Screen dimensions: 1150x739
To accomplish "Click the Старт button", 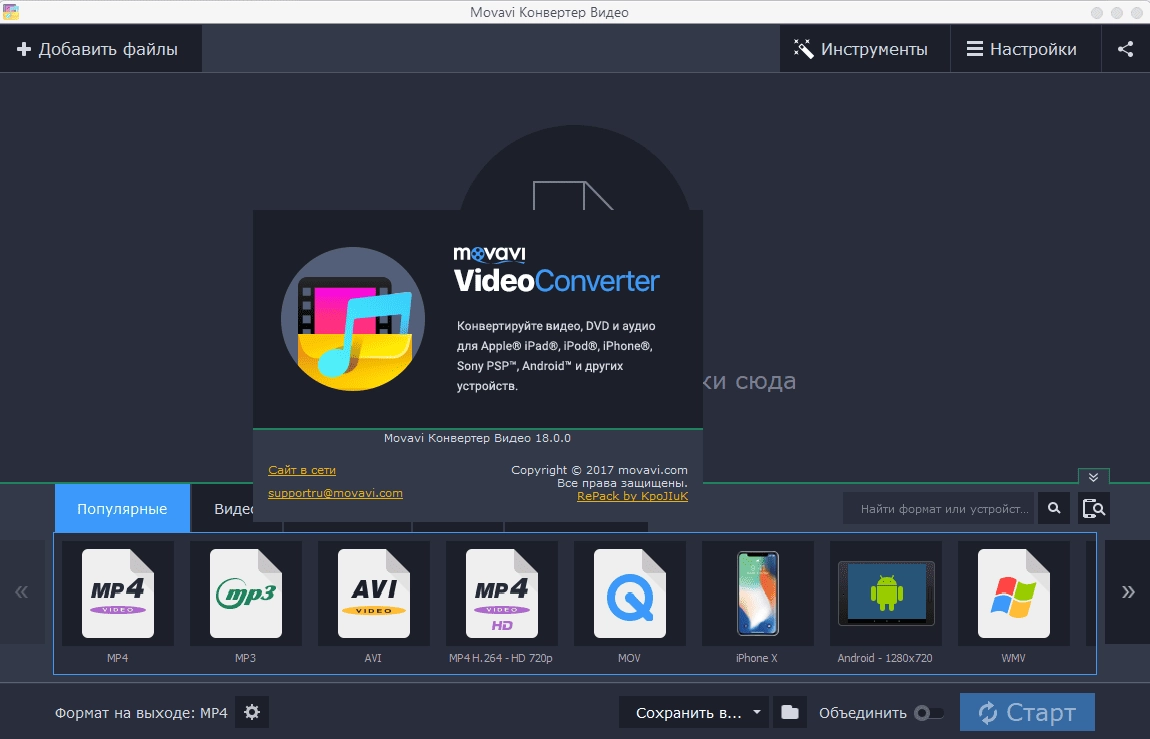I will 1027,712.
